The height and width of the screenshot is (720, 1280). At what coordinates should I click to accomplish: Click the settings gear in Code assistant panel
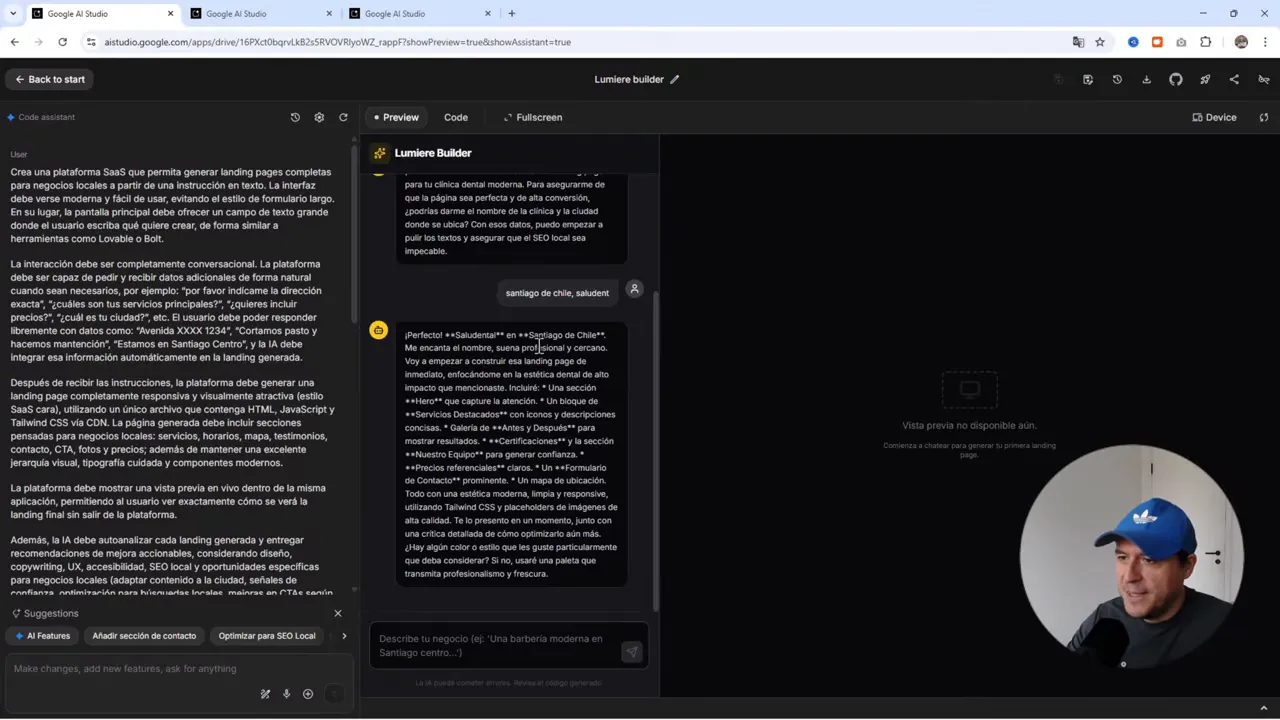[319, 117]
